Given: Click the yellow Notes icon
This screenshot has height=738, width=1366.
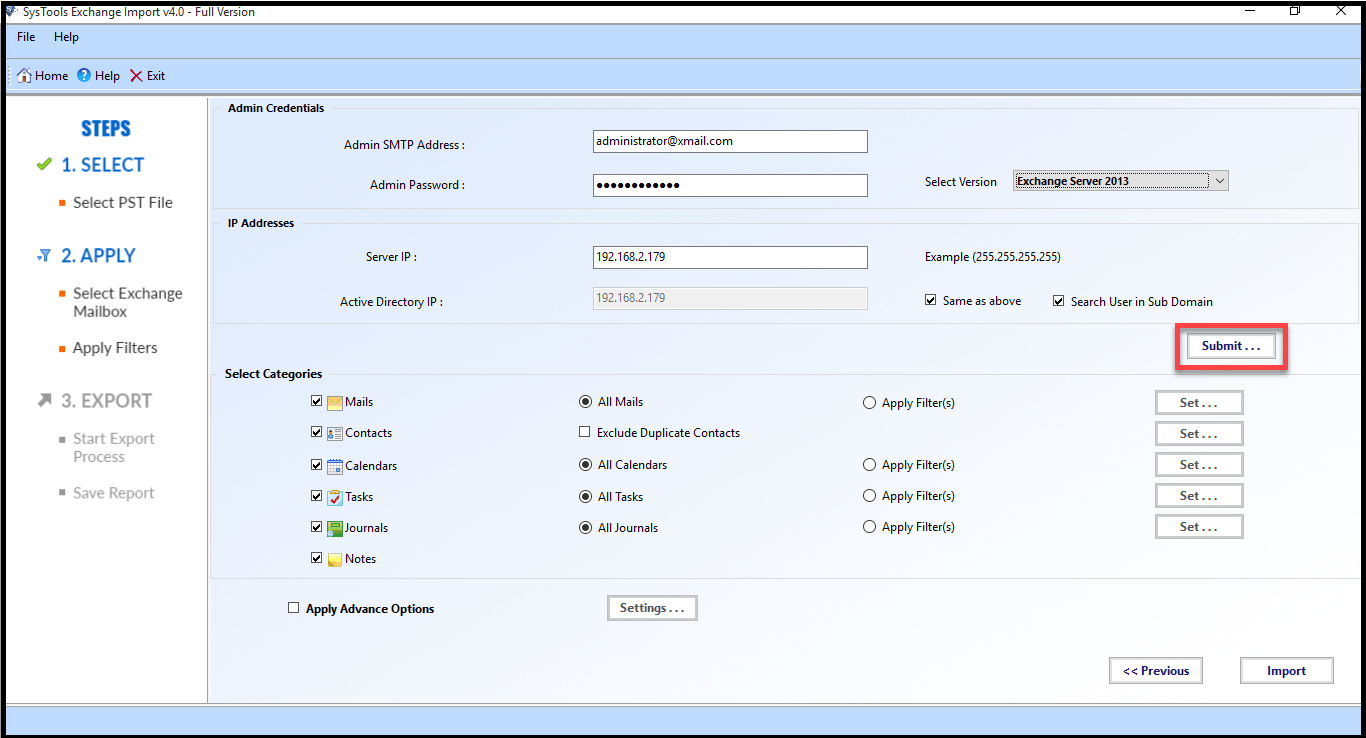Looking at the screenshot, I should pyautogui.click(x=335, y=560).
